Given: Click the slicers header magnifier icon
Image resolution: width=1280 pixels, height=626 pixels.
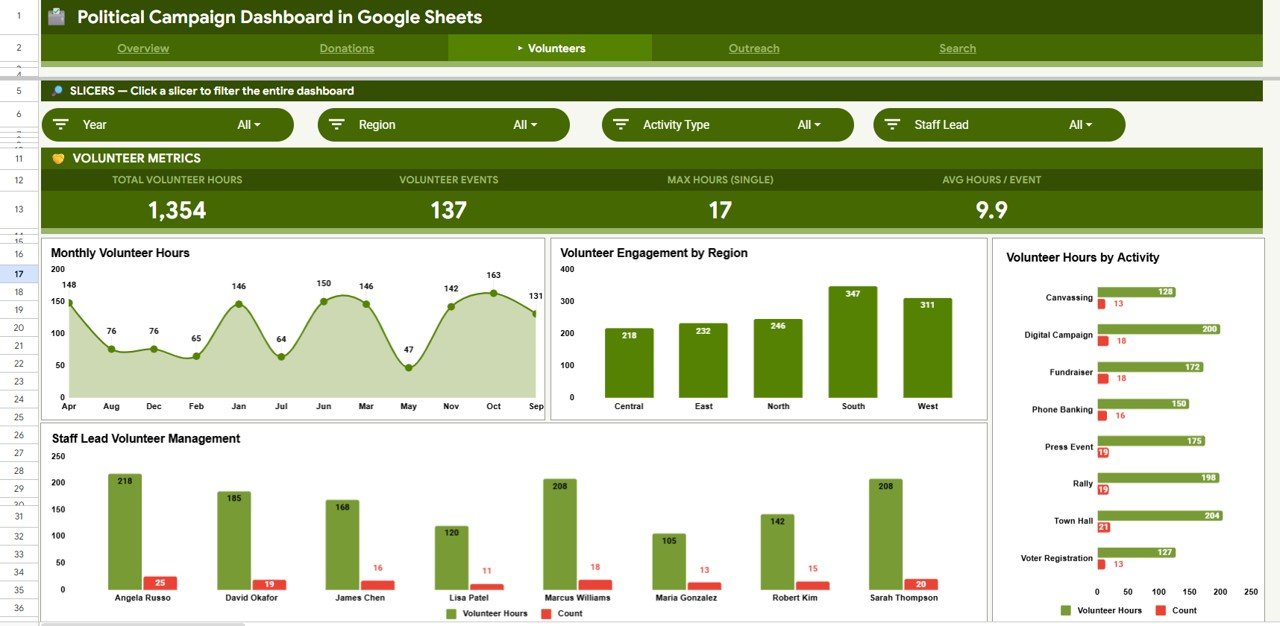Looking at the screenshot, I should (57, 91).
